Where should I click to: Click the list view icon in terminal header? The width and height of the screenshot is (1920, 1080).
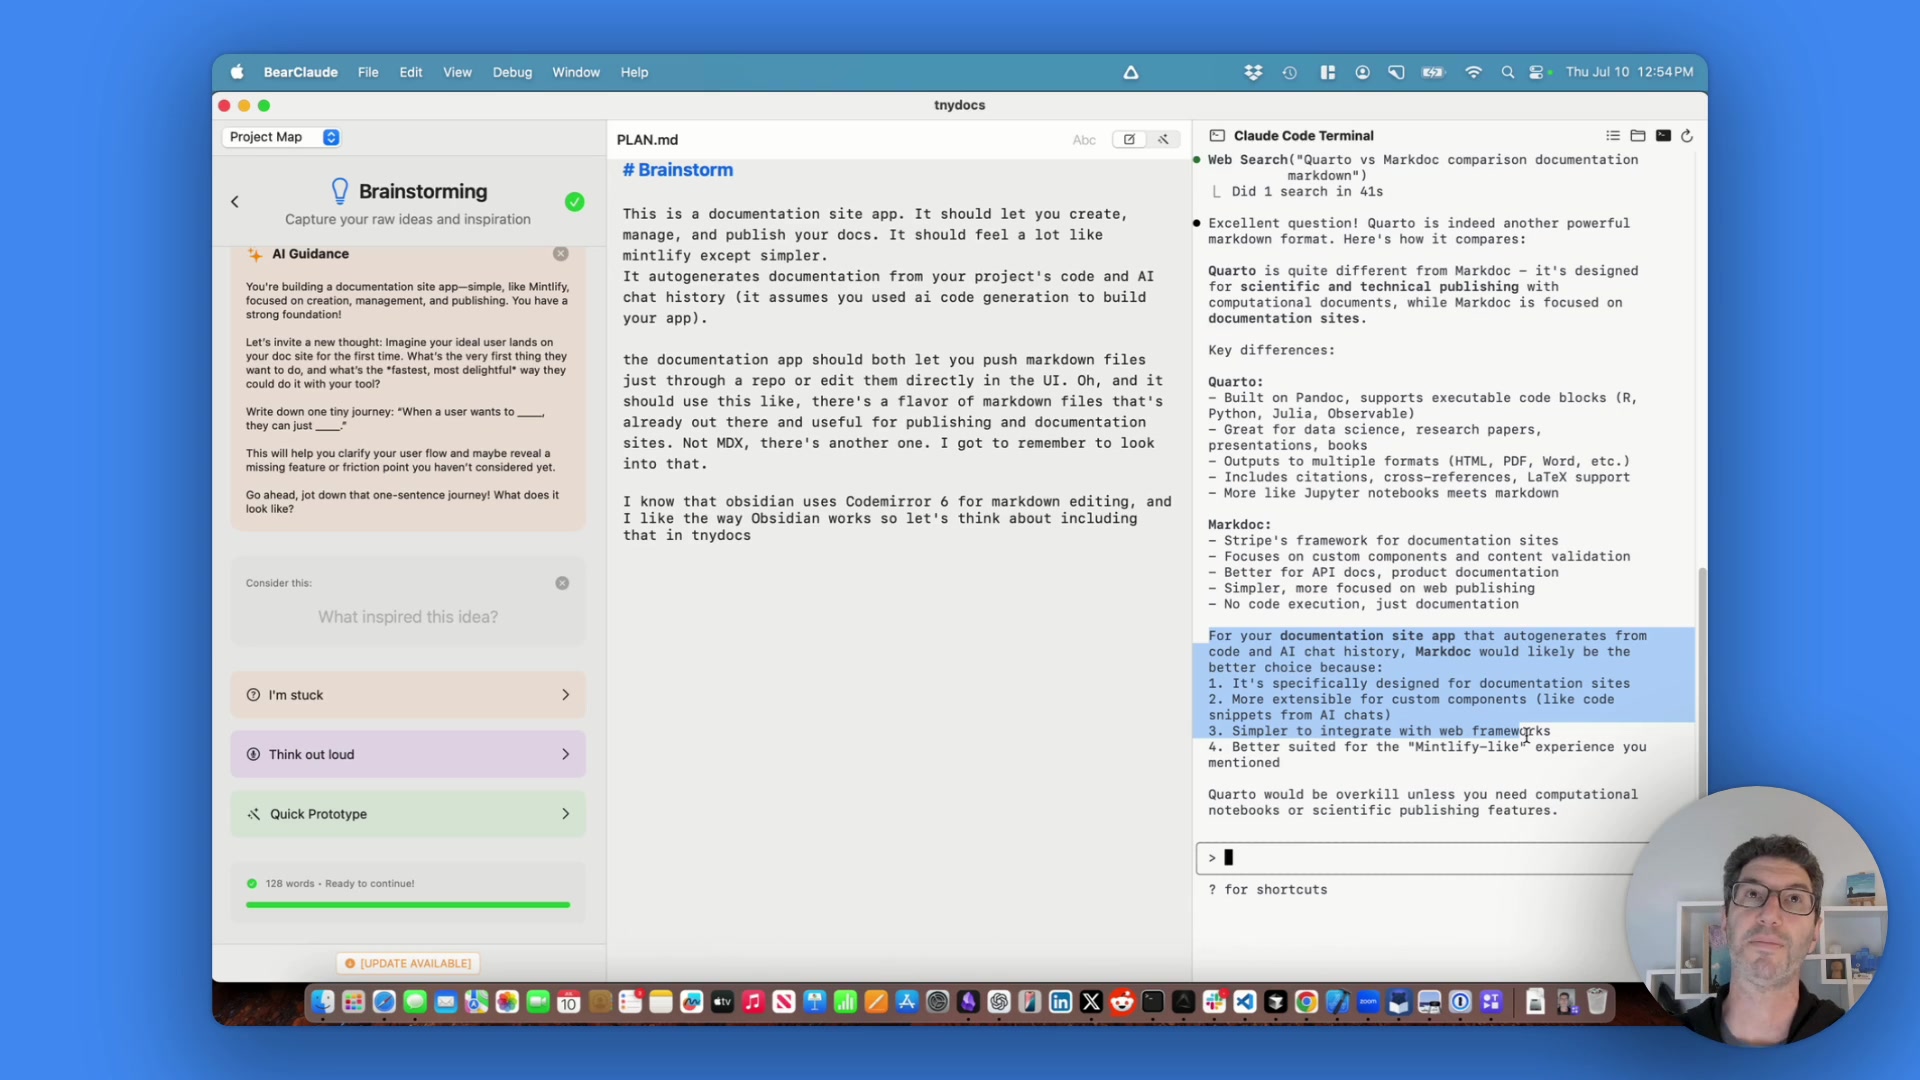pos(1612,136)
